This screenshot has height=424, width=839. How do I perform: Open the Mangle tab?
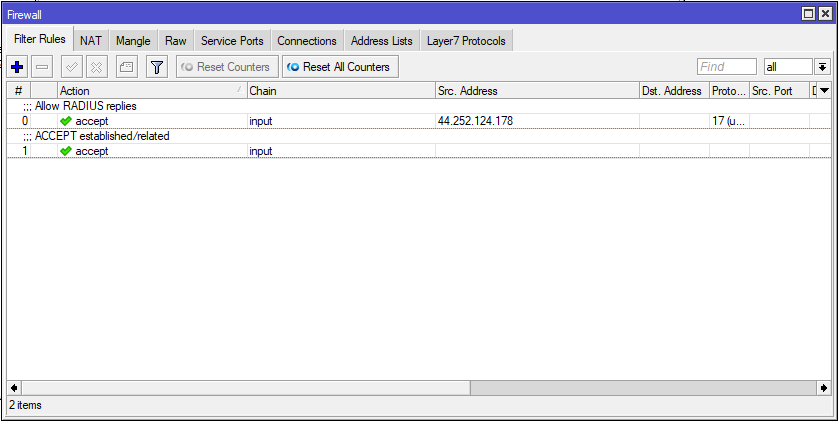pyautogui.click(x=133, y=41)
